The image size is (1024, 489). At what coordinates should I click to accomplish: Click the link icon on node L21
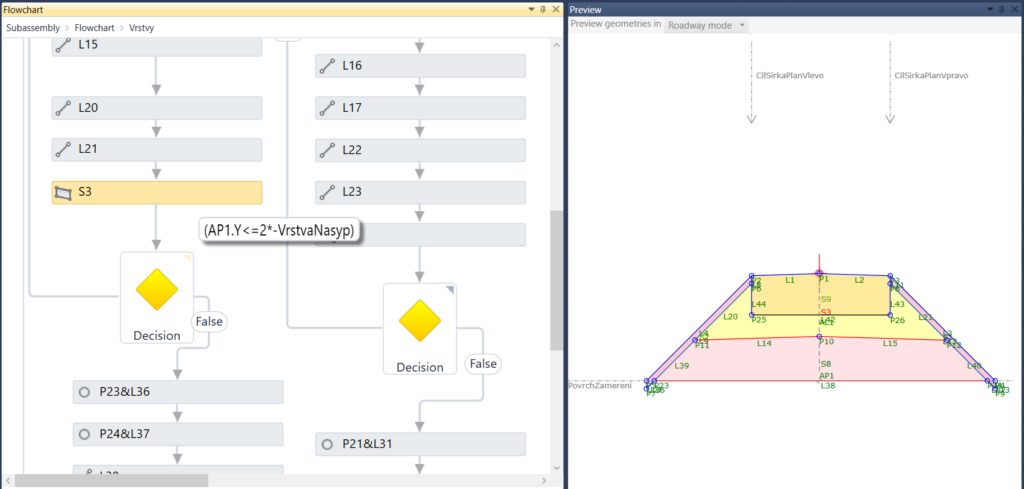point(63,150)
